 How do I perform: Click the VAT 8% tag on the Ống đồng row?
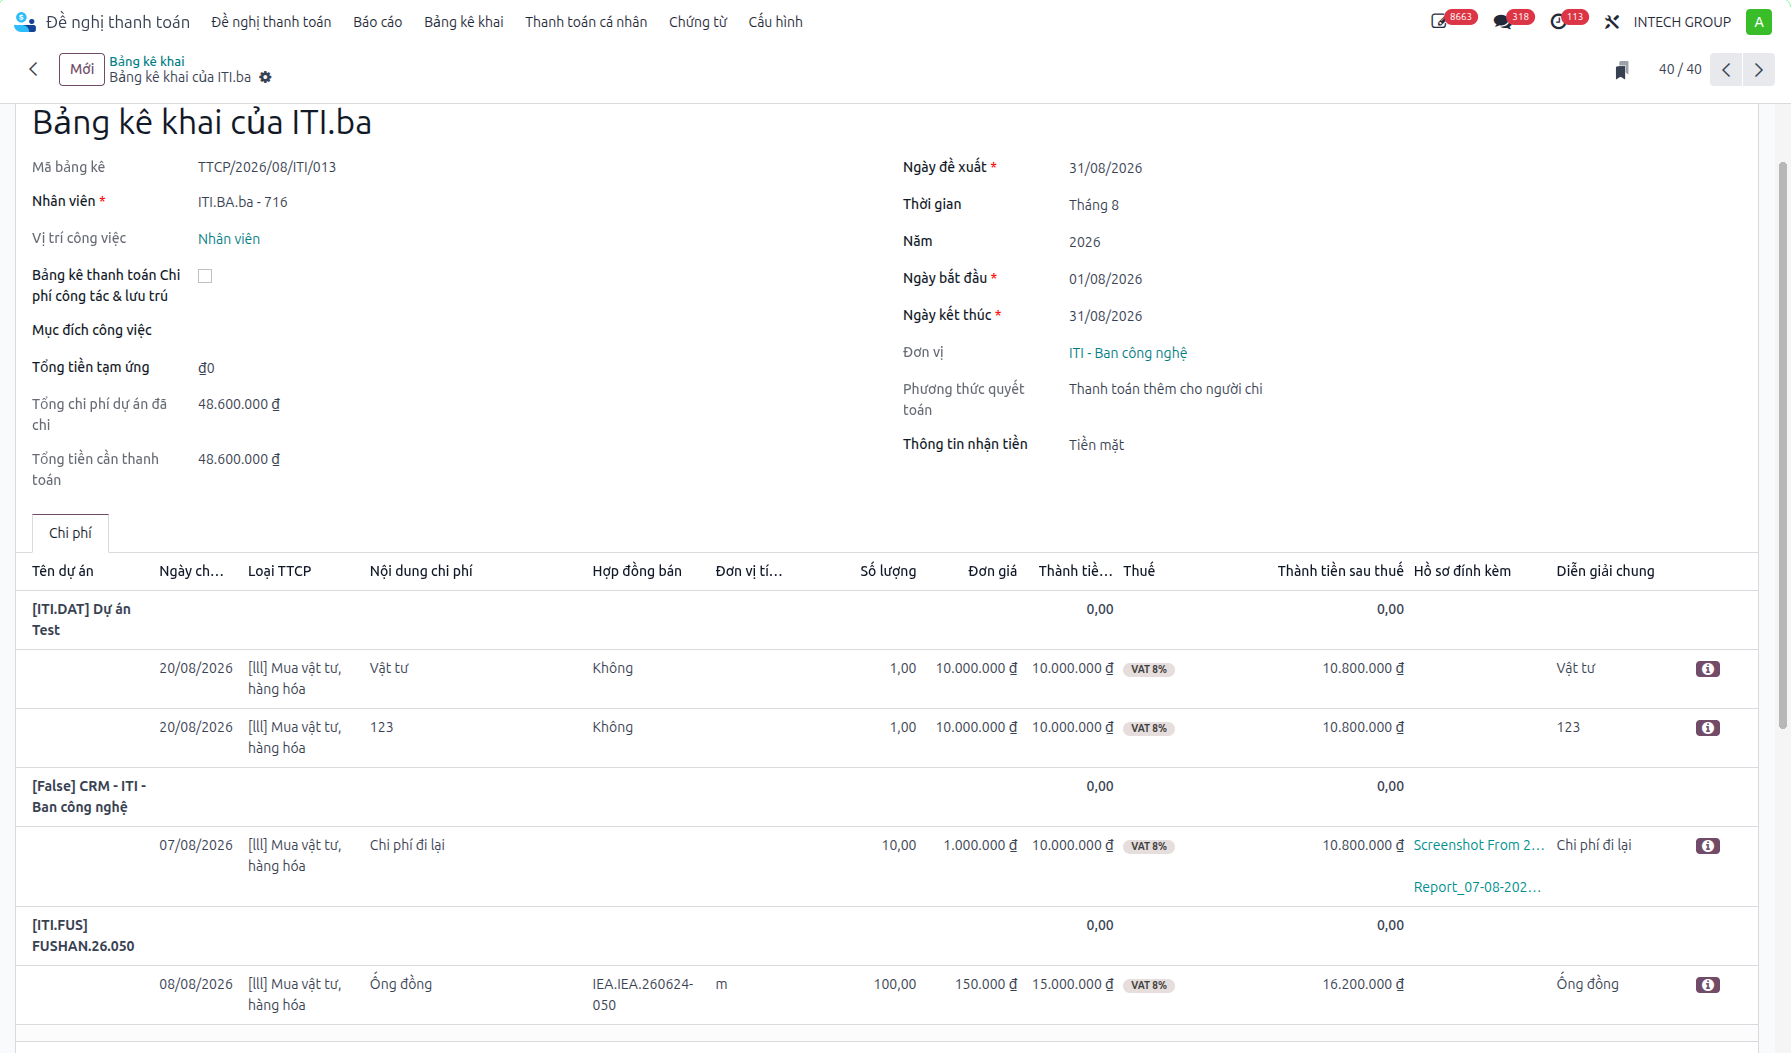pos(1149,985)
